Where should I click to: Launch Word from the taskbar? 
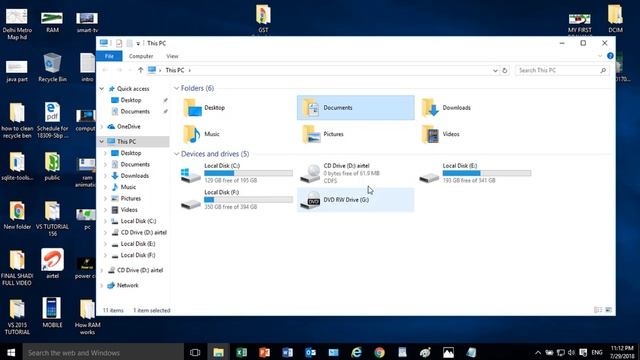coord(287,352)
